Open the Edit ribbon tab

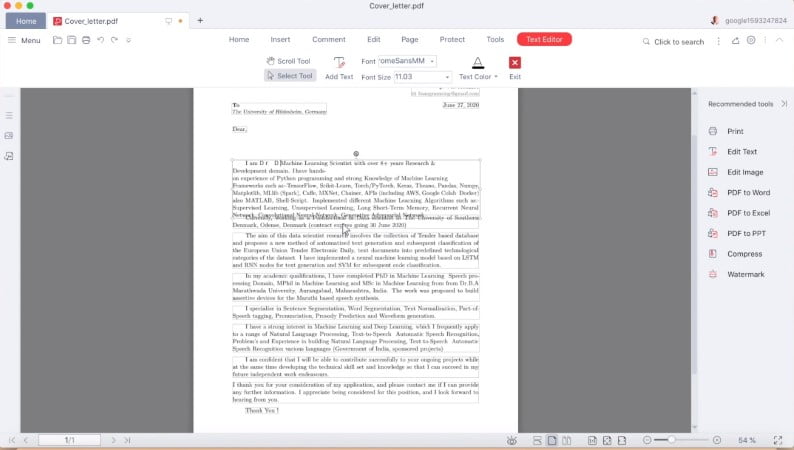click(x=374, y=39)
